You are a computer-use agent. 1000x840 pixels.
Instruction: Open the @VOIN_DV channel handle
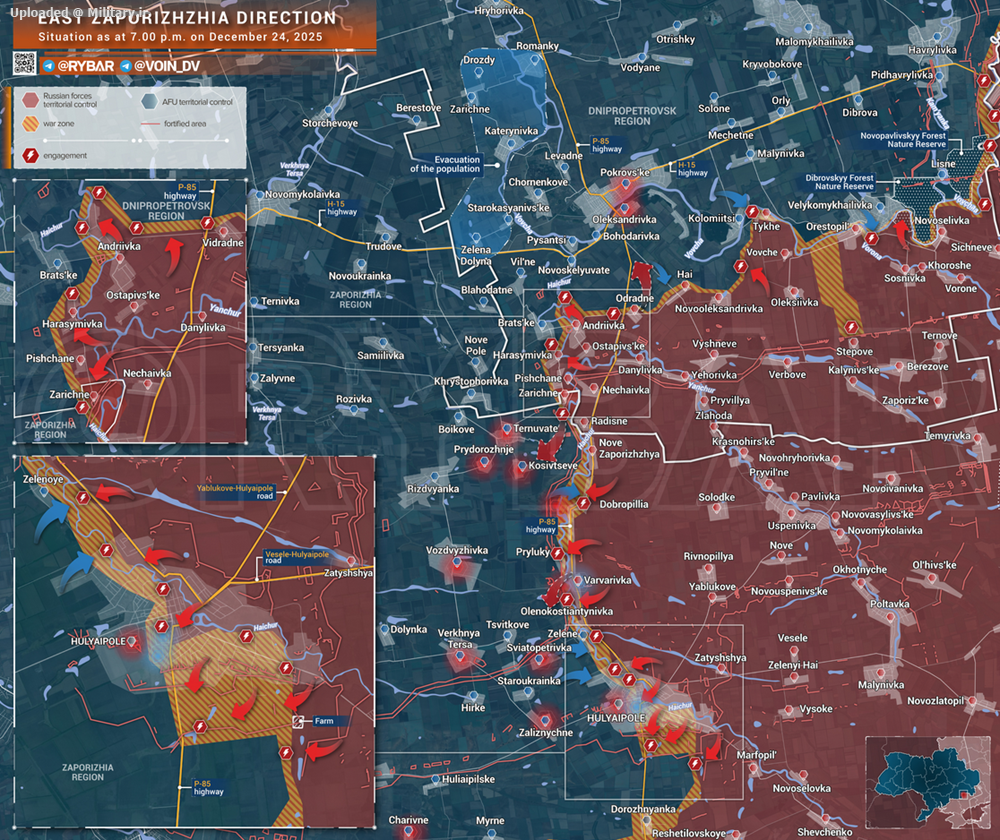click(167, 66)
